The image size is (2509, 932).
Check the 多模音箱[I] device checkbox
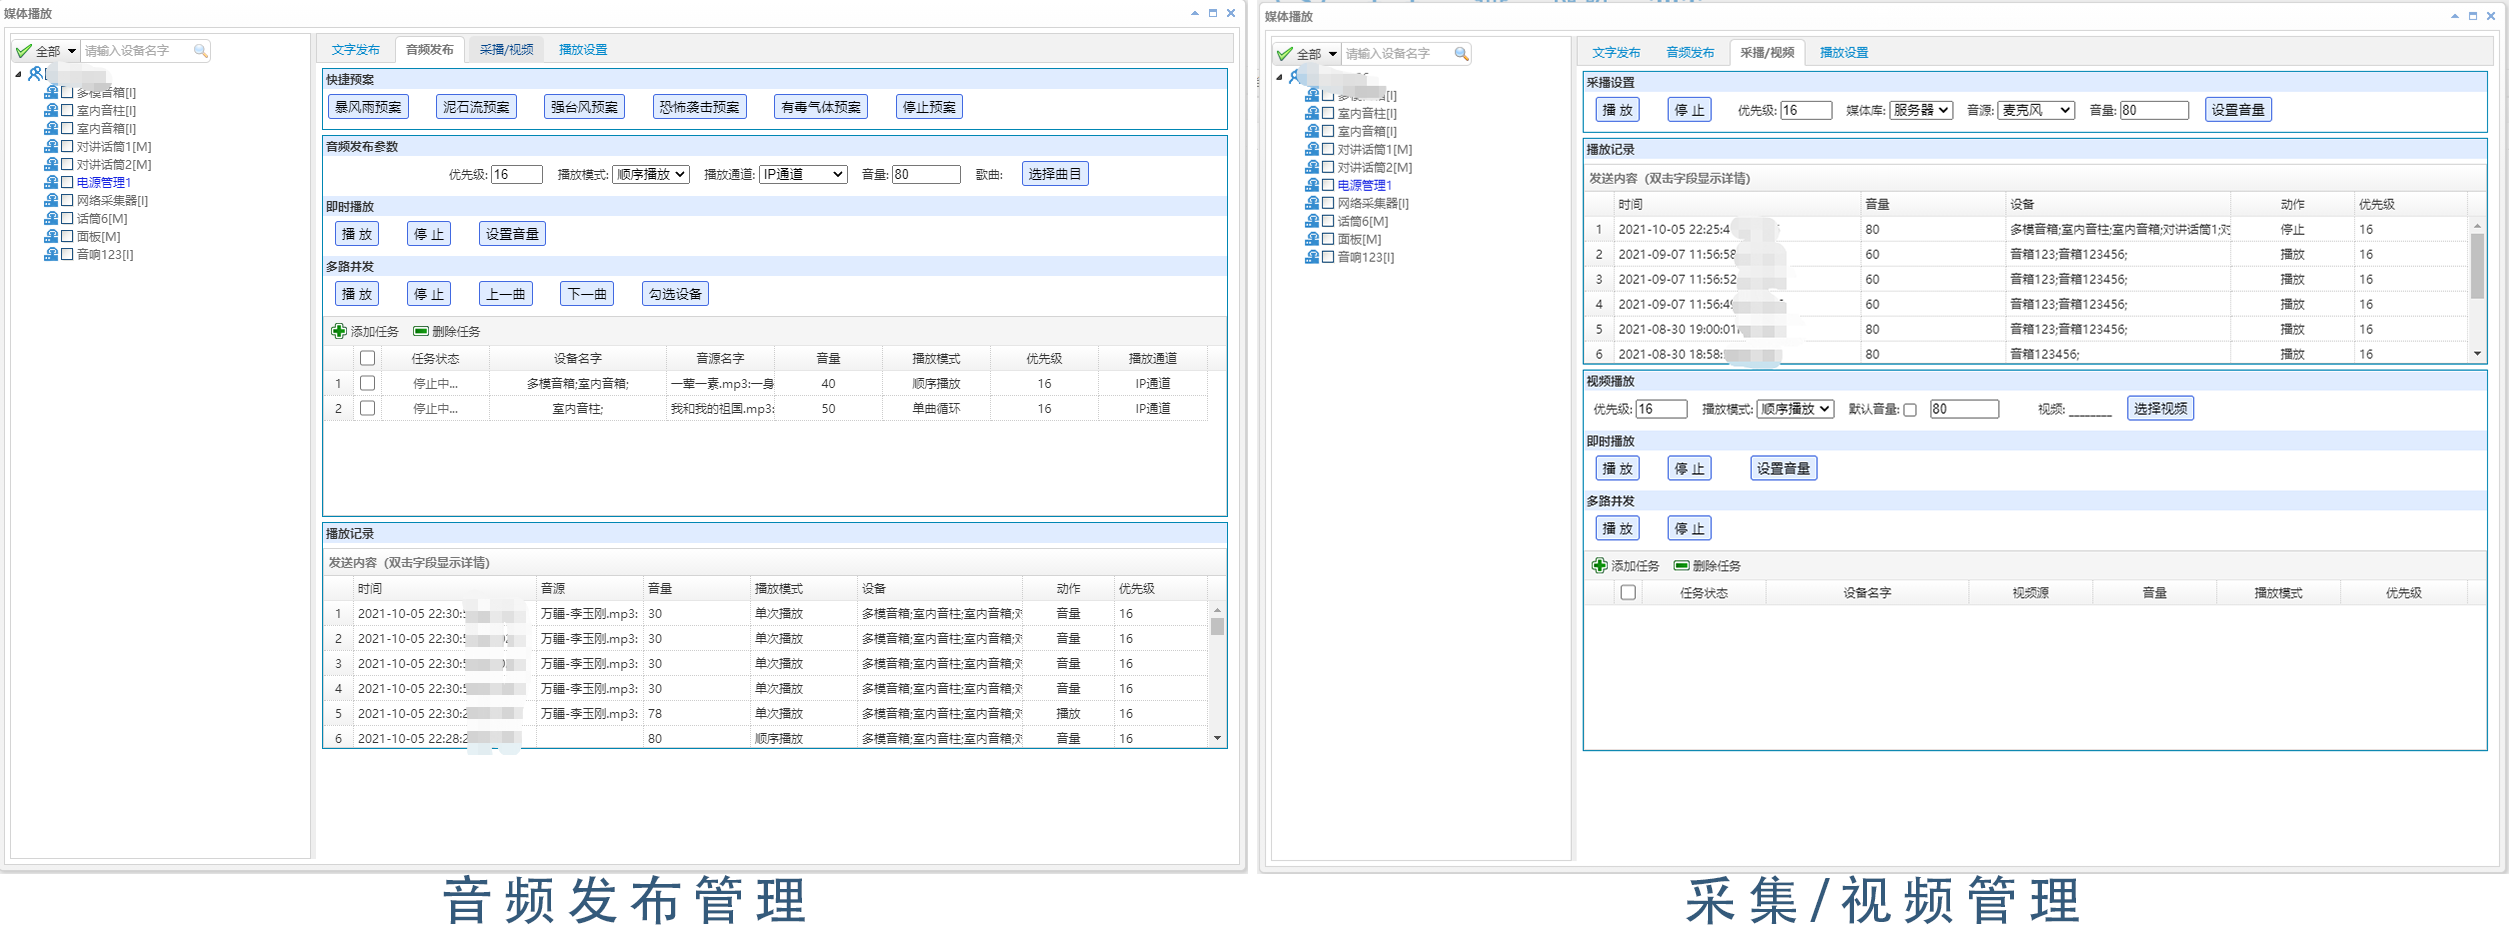click(x=66, y=92)
